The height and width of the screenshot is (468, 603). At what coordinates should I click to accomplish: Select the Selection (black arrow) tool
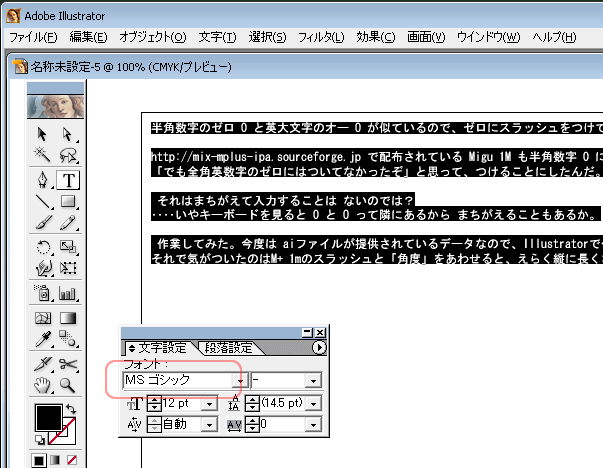pos(42,134)
